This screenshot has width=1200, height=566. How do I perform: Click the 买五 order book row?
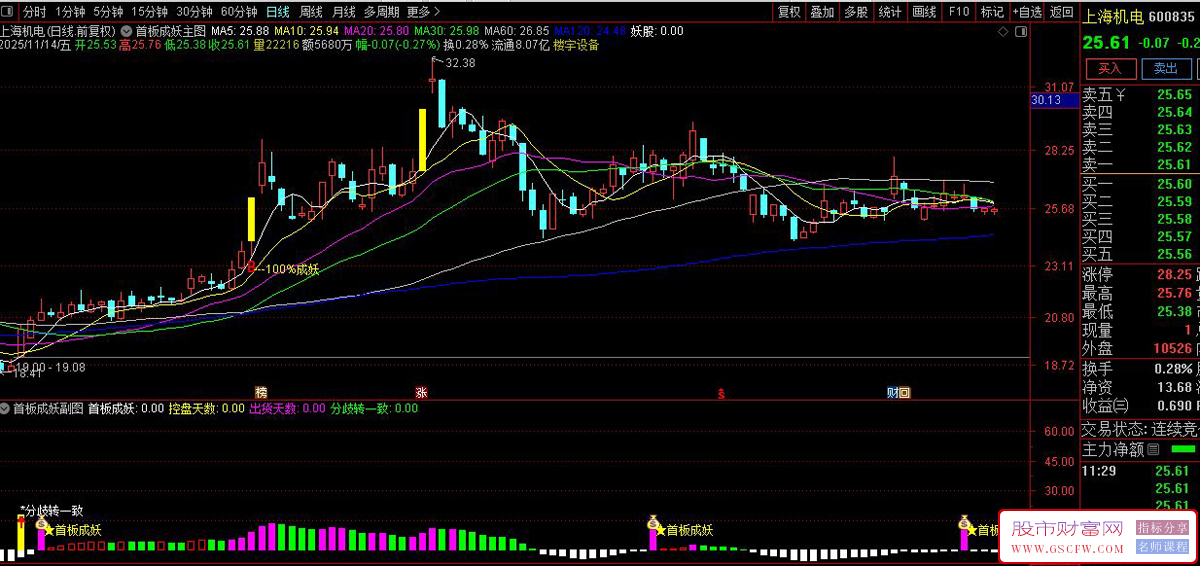[x=1140, y=254]
